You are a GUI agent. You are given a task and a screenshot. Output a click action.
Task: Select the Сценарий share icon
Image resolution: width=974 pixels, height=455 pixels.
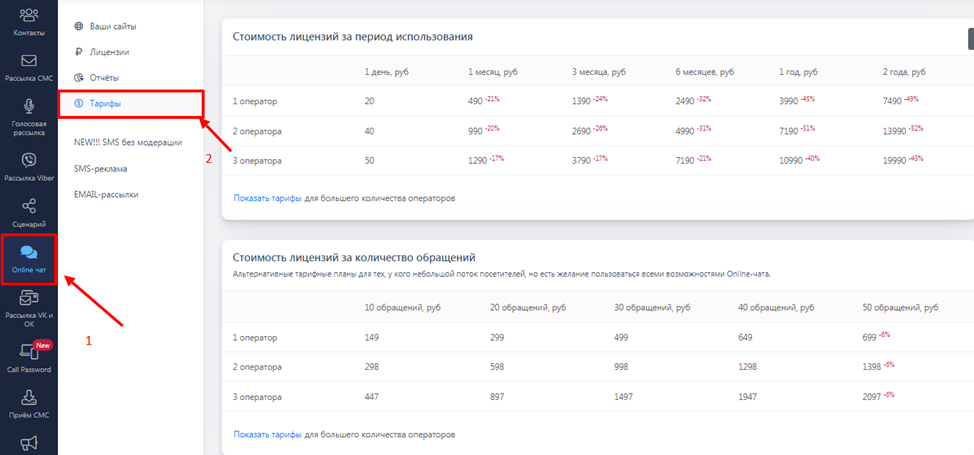pyautogui.click(x=29, y=206)
